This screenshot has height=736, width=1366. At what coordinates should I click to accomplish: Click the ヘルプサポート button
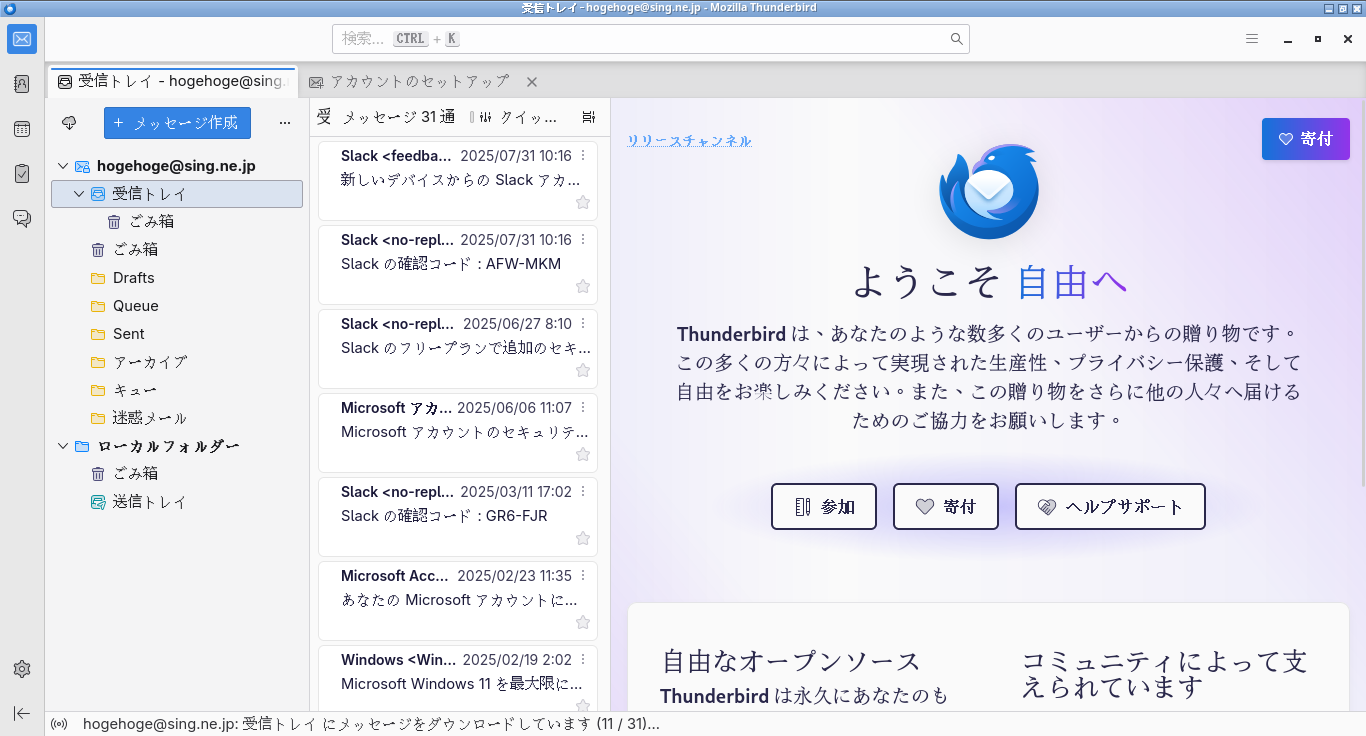point(1110,507)
